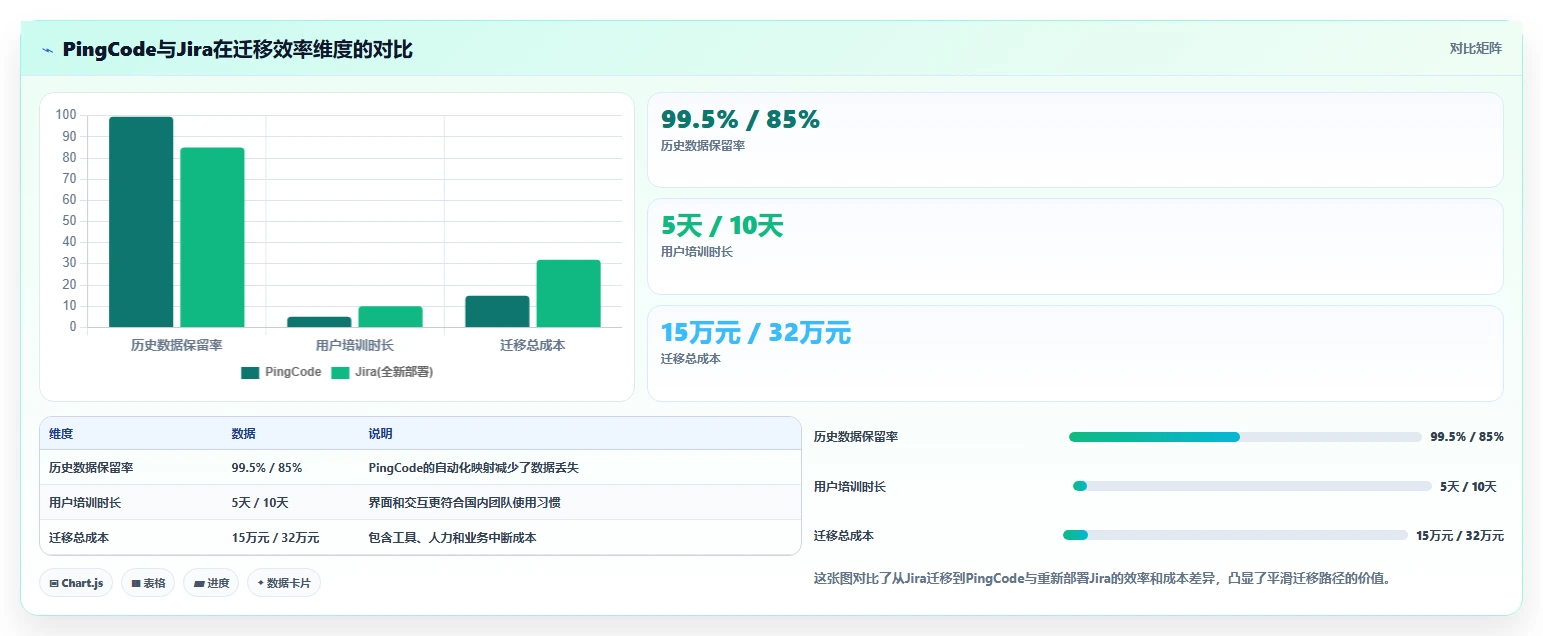Click the main title PingCode与Jira在迁移效率维度的对比
1543x636 pixels.
point(237,50)
